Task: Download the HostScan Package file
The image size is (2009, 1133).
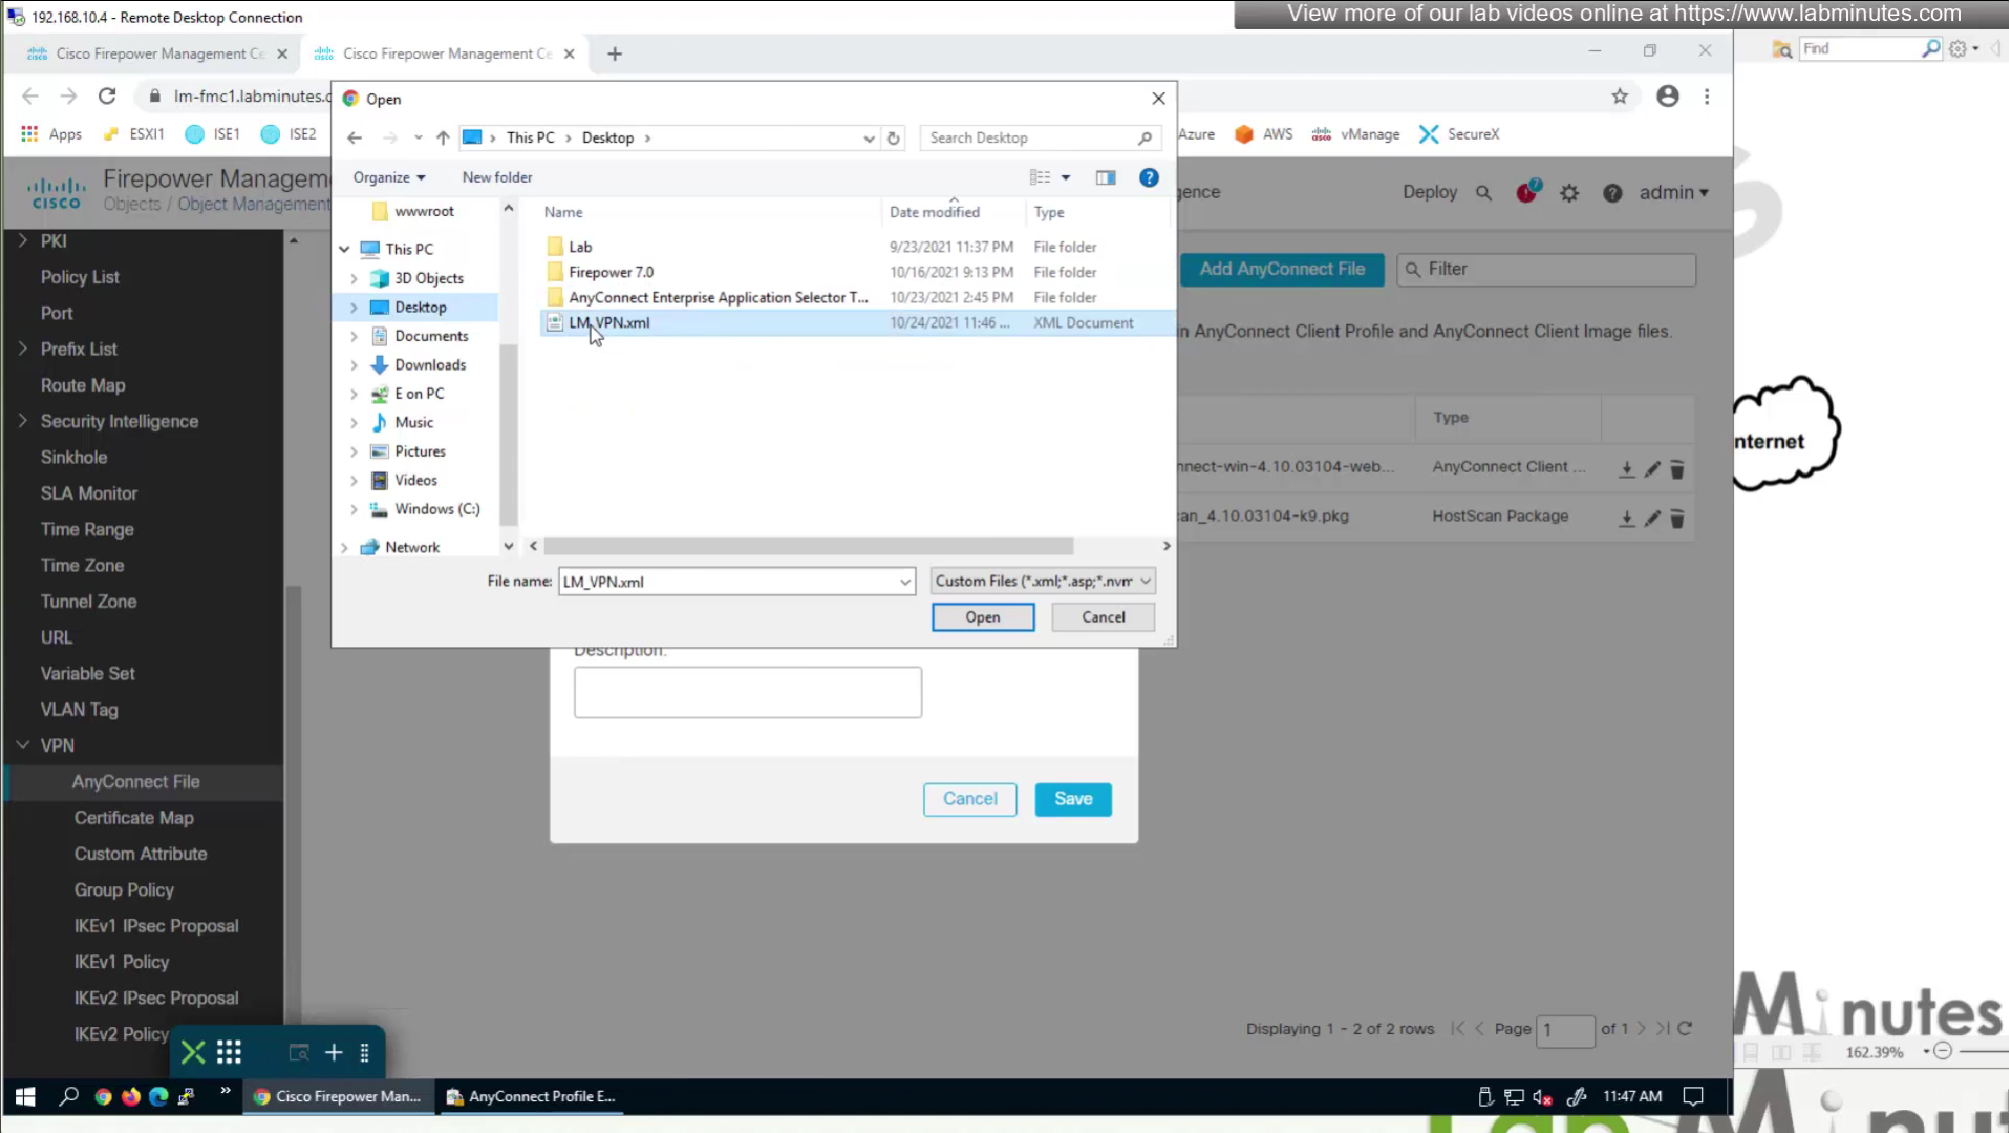Action: coord(1627,518)
